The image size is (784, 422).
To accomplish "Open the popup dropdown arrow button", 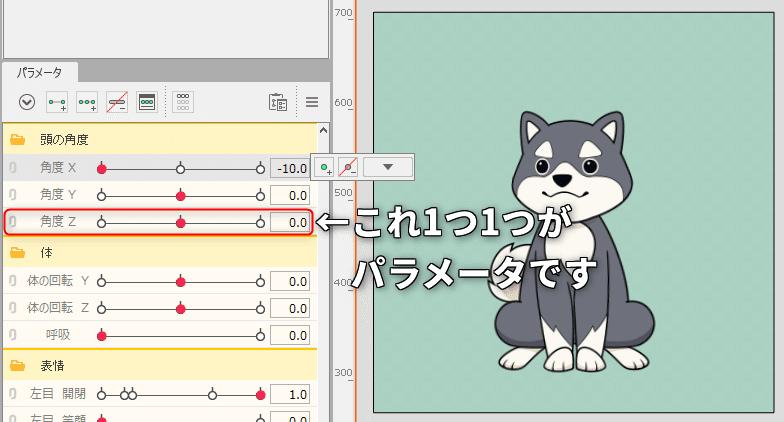I will tap(388, 167).
